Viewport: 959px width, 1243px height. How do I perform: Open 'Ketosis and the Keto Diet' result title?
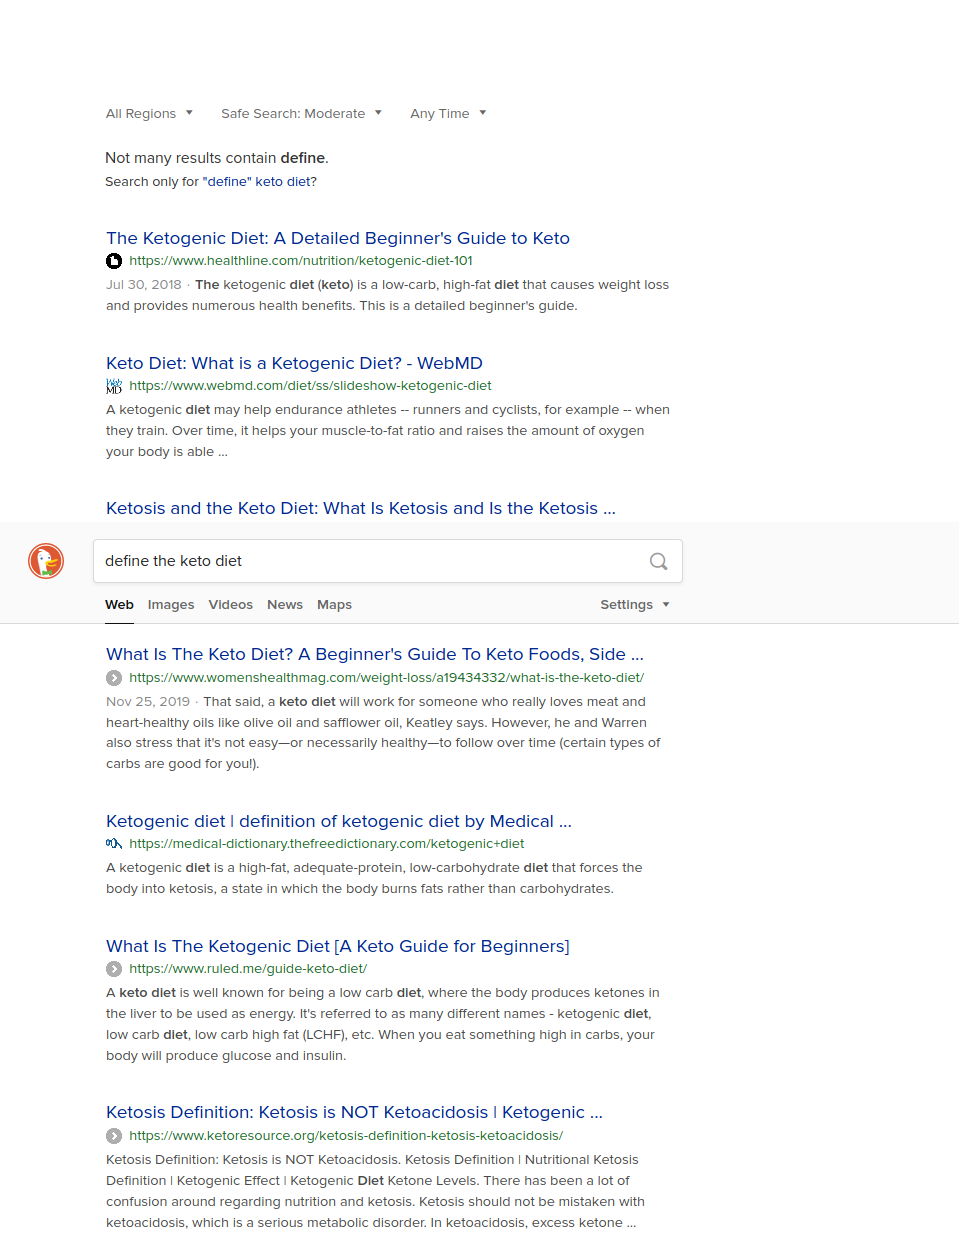pyautogui.click(x=361, y=508)
